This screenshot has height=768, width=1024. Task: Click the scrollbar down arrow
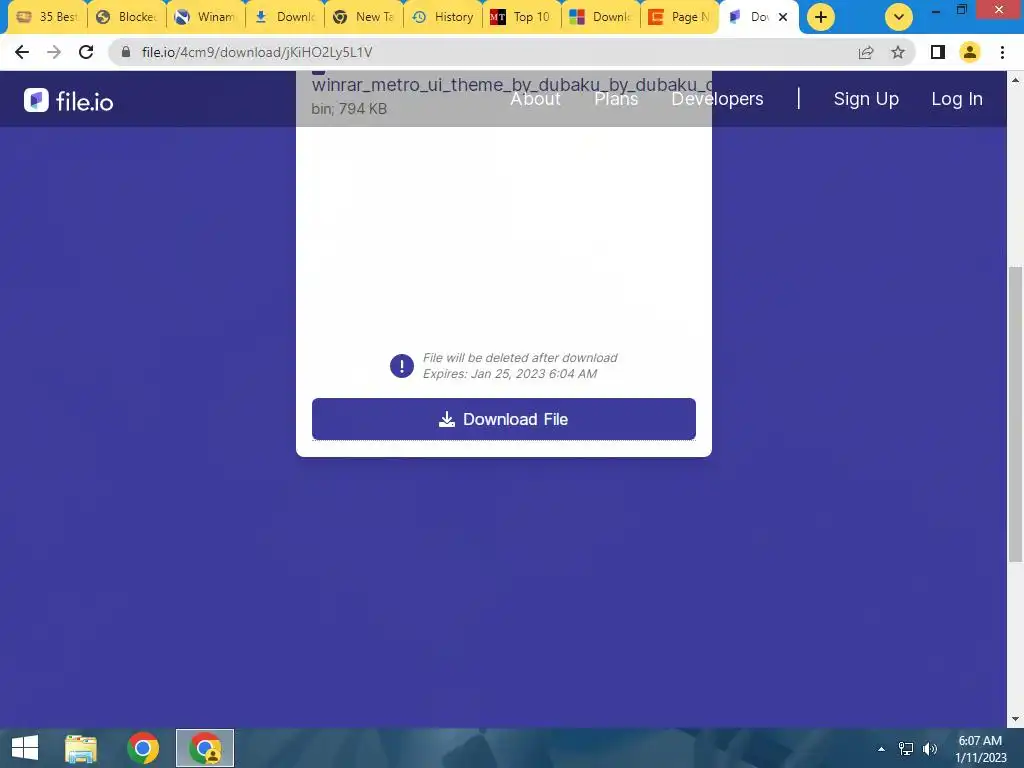coord(1015,719)
